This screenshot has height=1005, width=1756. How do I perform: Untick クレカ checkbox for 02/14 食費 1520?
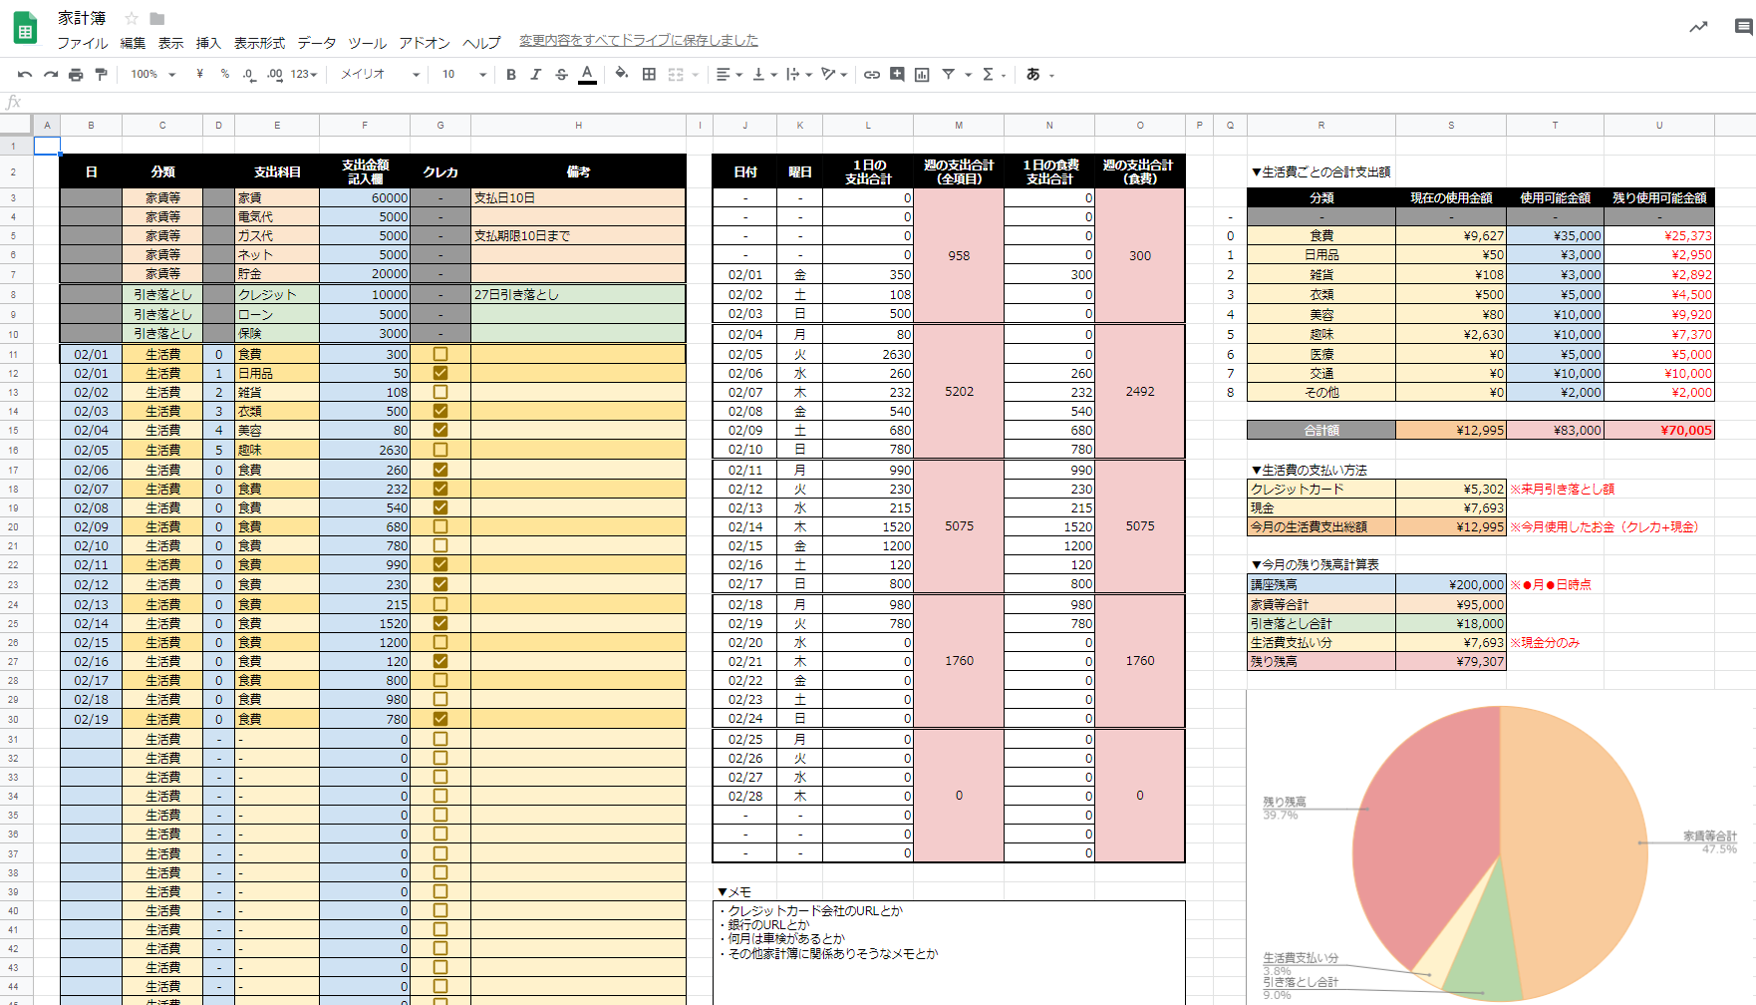click(440, 623)
